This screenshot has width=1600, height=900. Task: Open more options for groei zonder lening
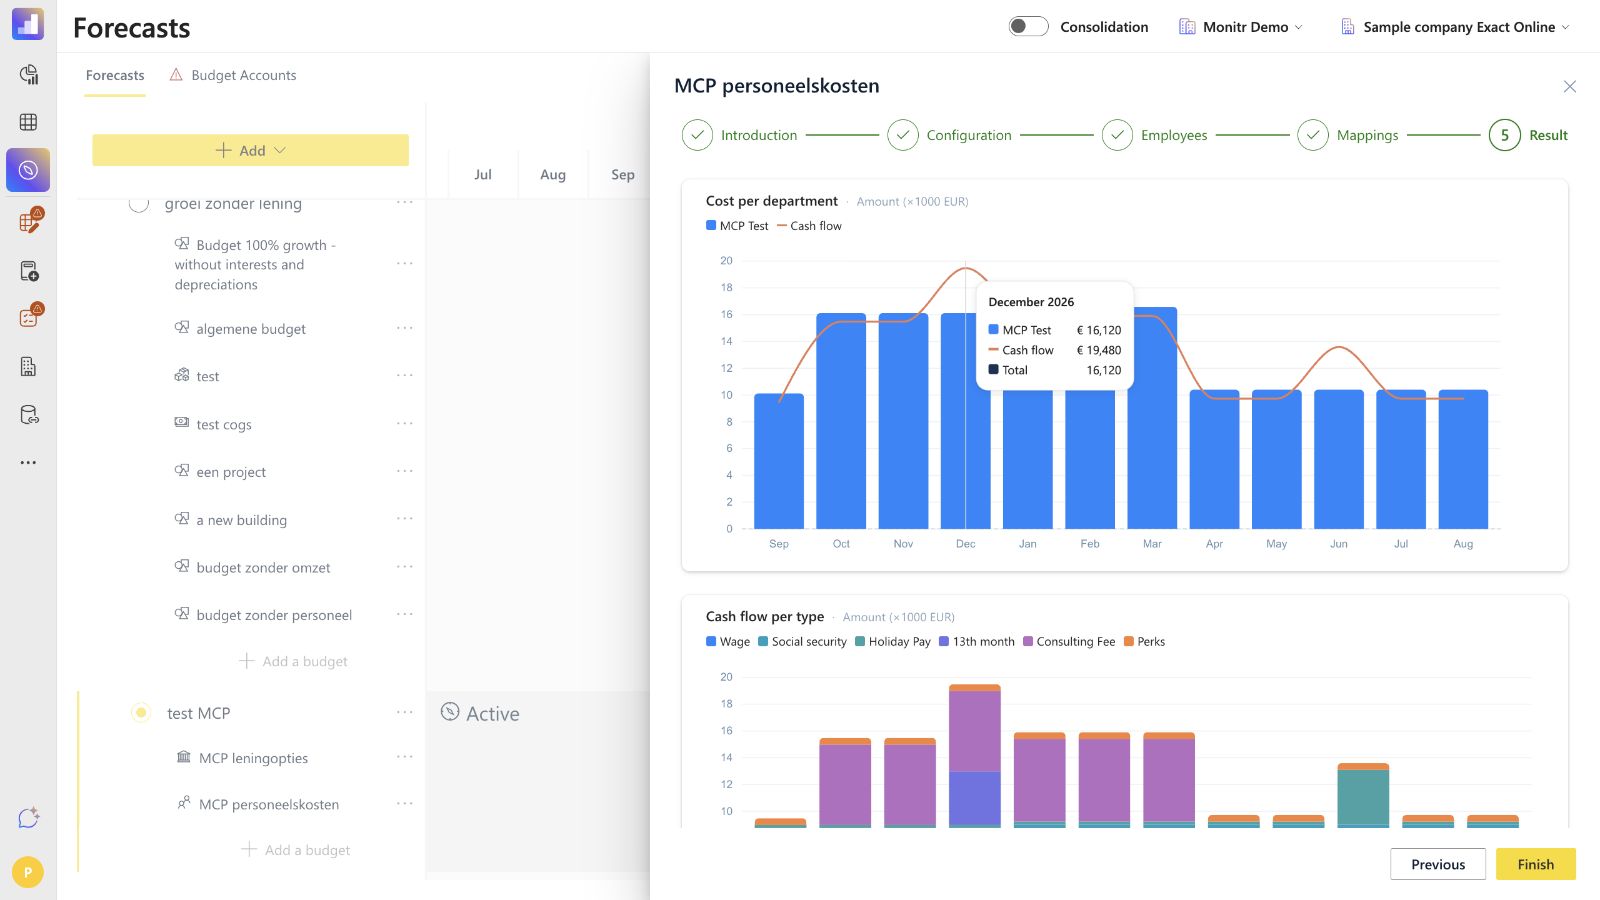pos(405,203)
